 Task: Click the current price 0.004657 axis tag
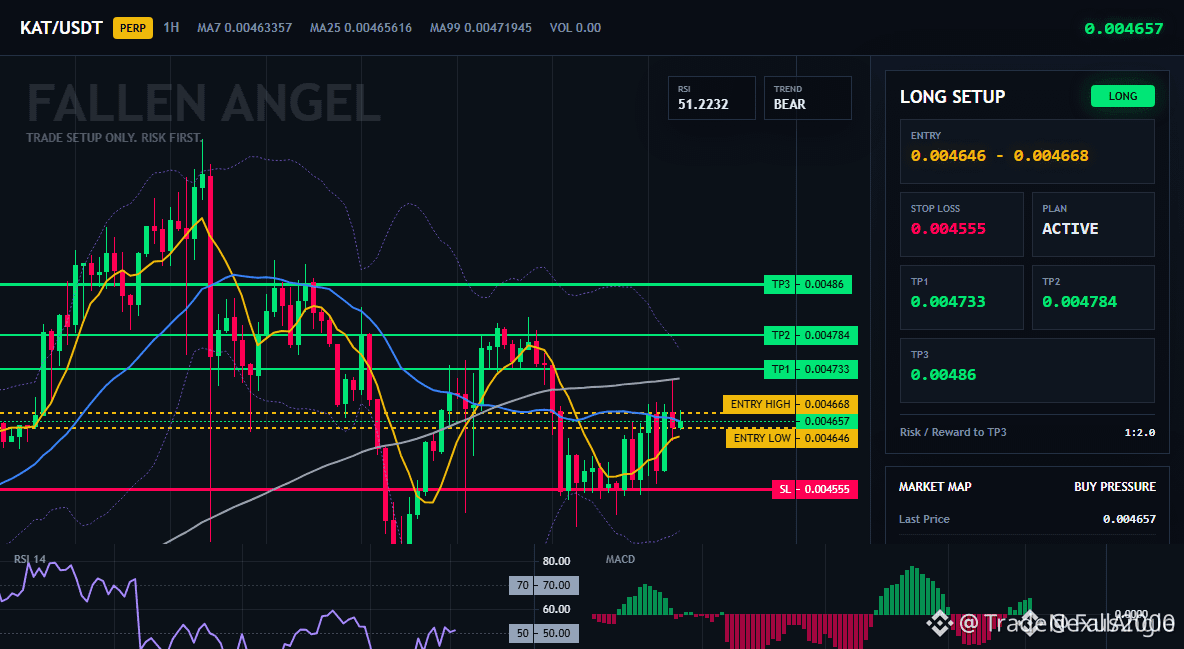pyautogui.click(x=827, y=422)
